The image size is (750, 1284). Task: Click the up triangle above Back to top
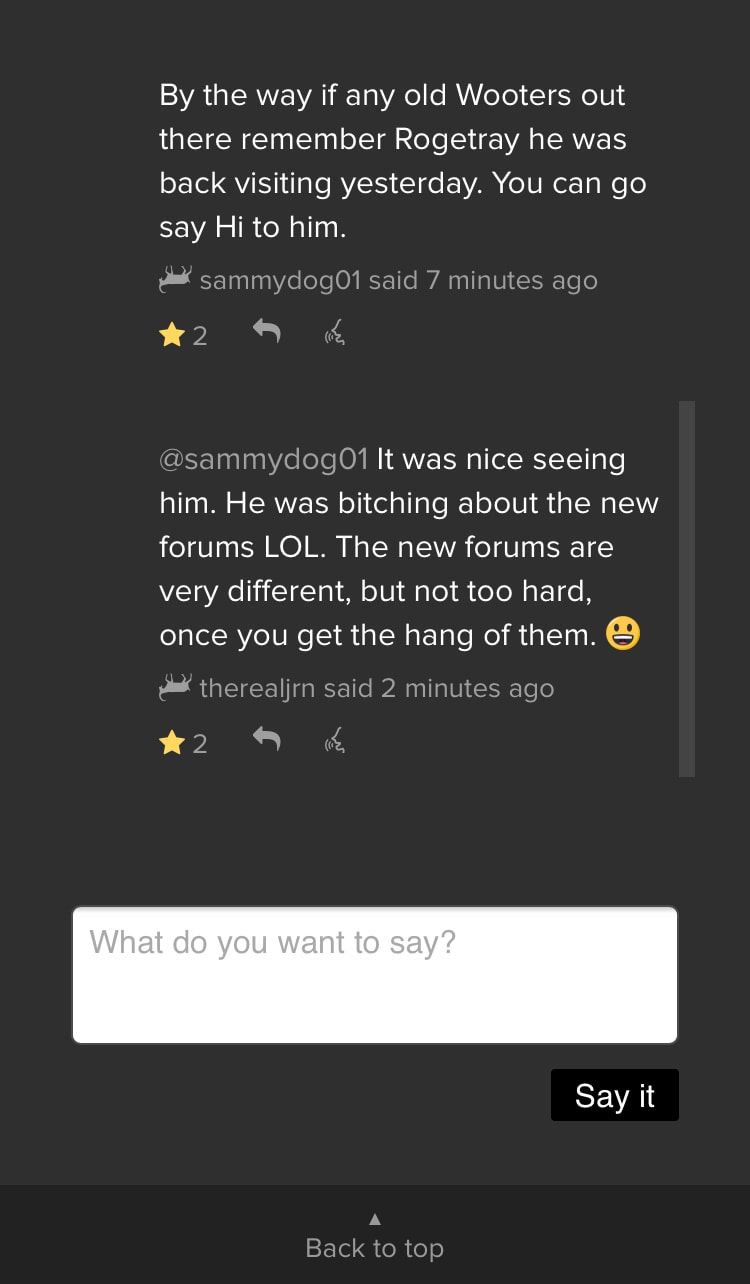[375, 1219]
